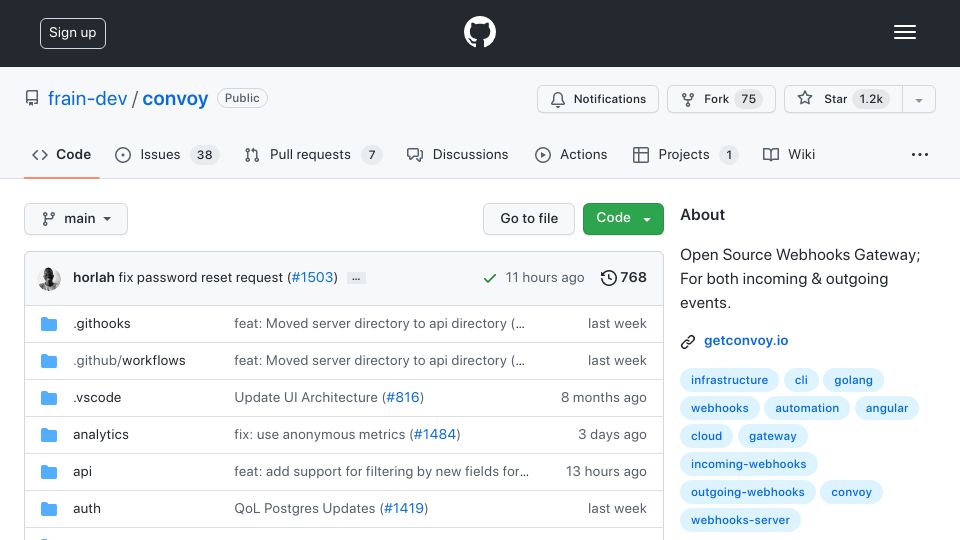Click the auth folder icon

tap(49, 509)
